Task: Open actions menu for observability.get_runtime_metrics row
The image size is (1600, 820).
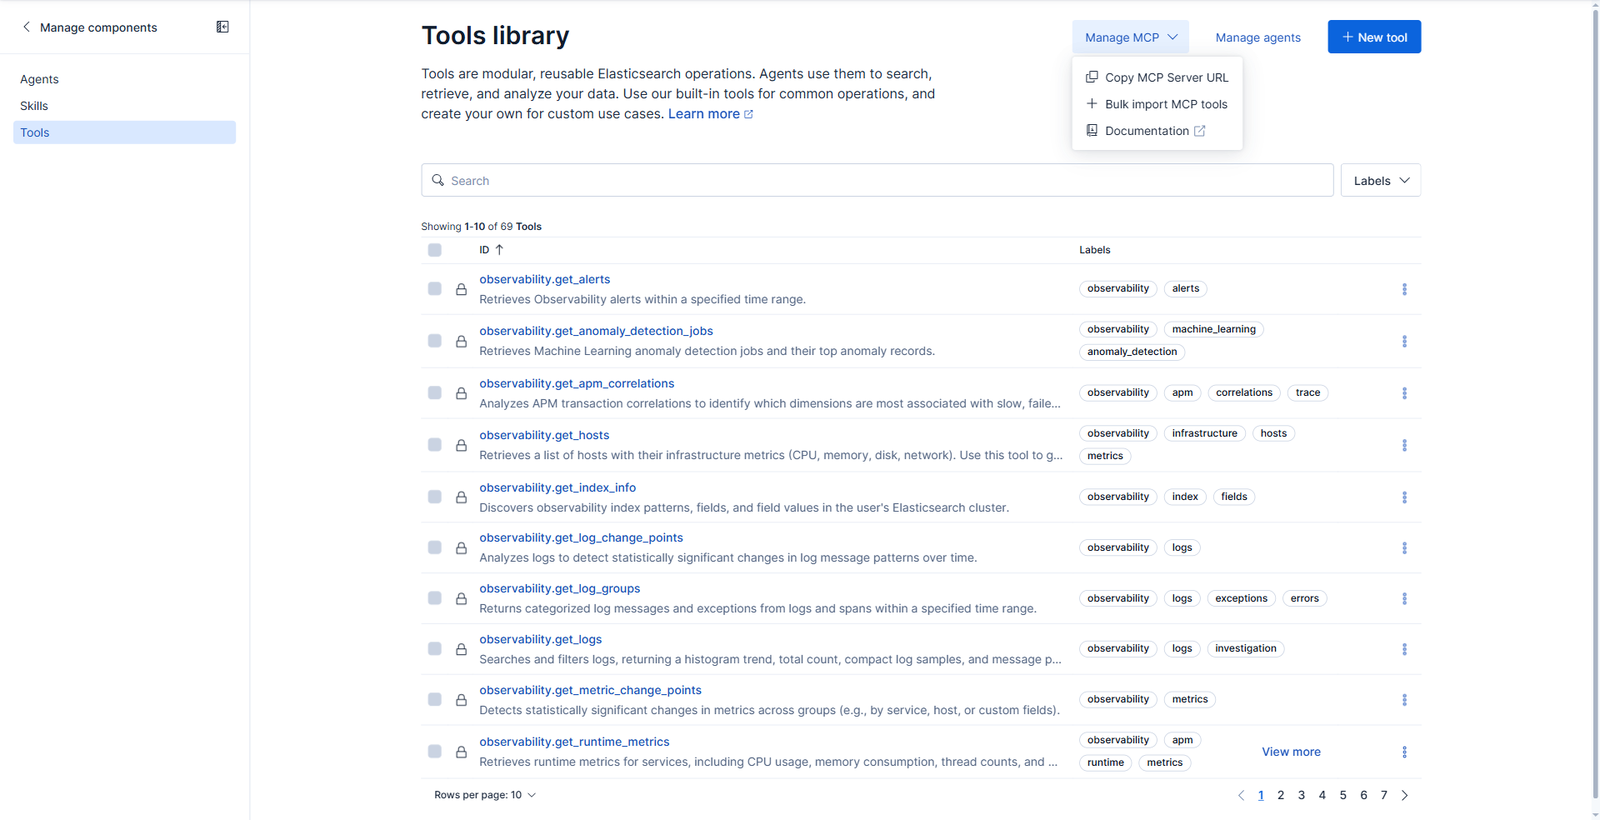Action: click(1404, 752)
